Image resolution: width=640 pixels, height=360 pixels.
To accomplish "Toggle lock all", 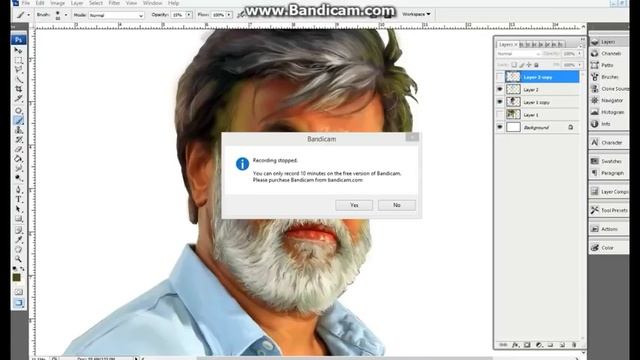I will 536,65.
